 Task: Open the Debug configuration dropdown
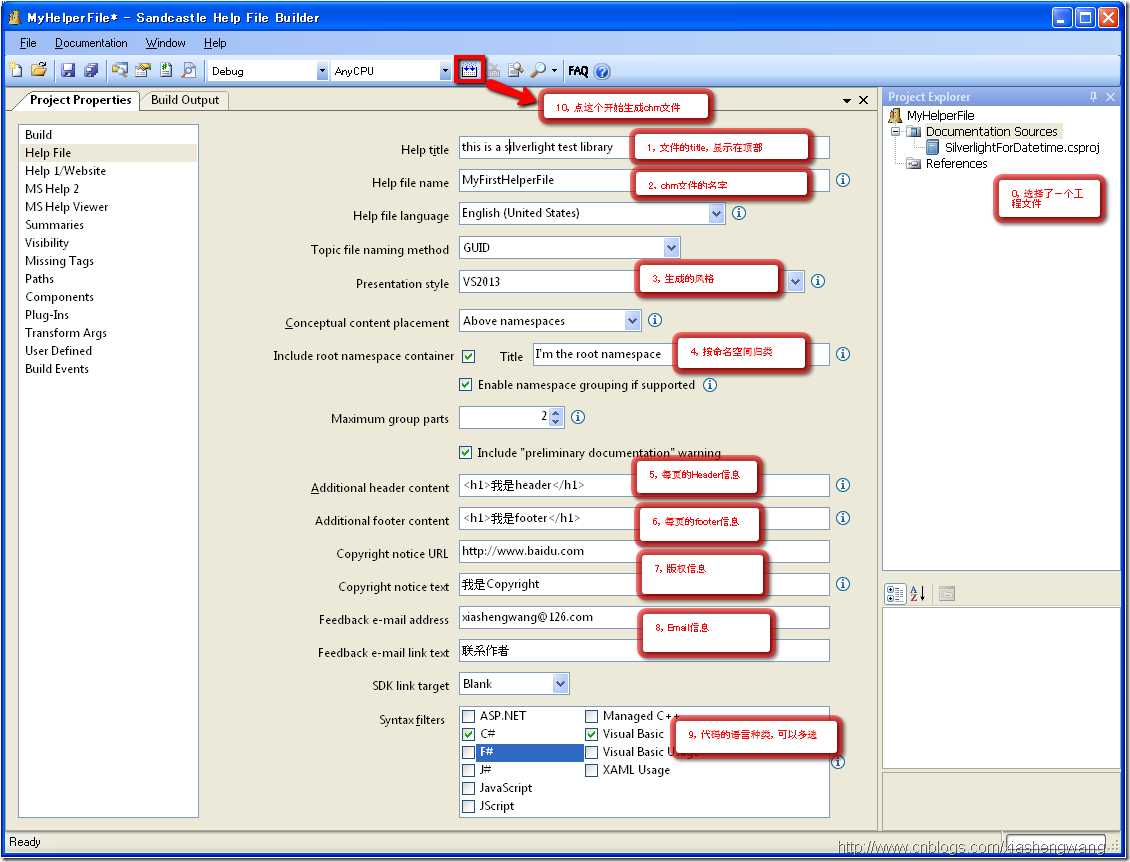pyautogui.click(x=322, y=71)
